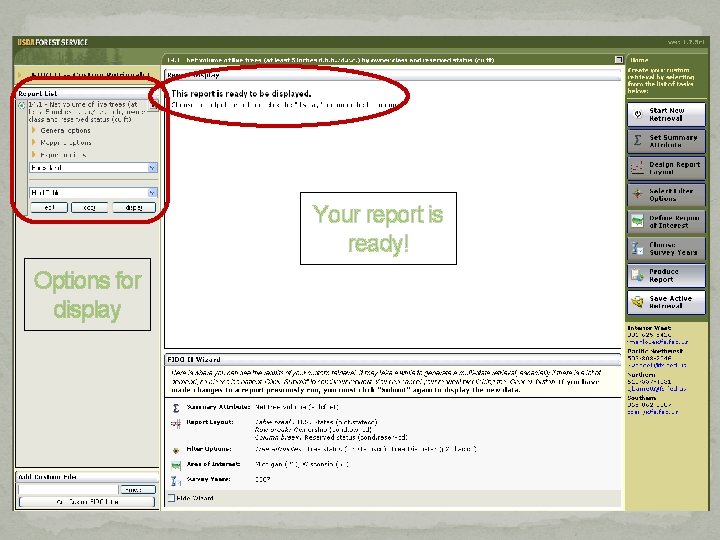
Task: Click the Start New Retrieval icon
Action: (638, 114)
